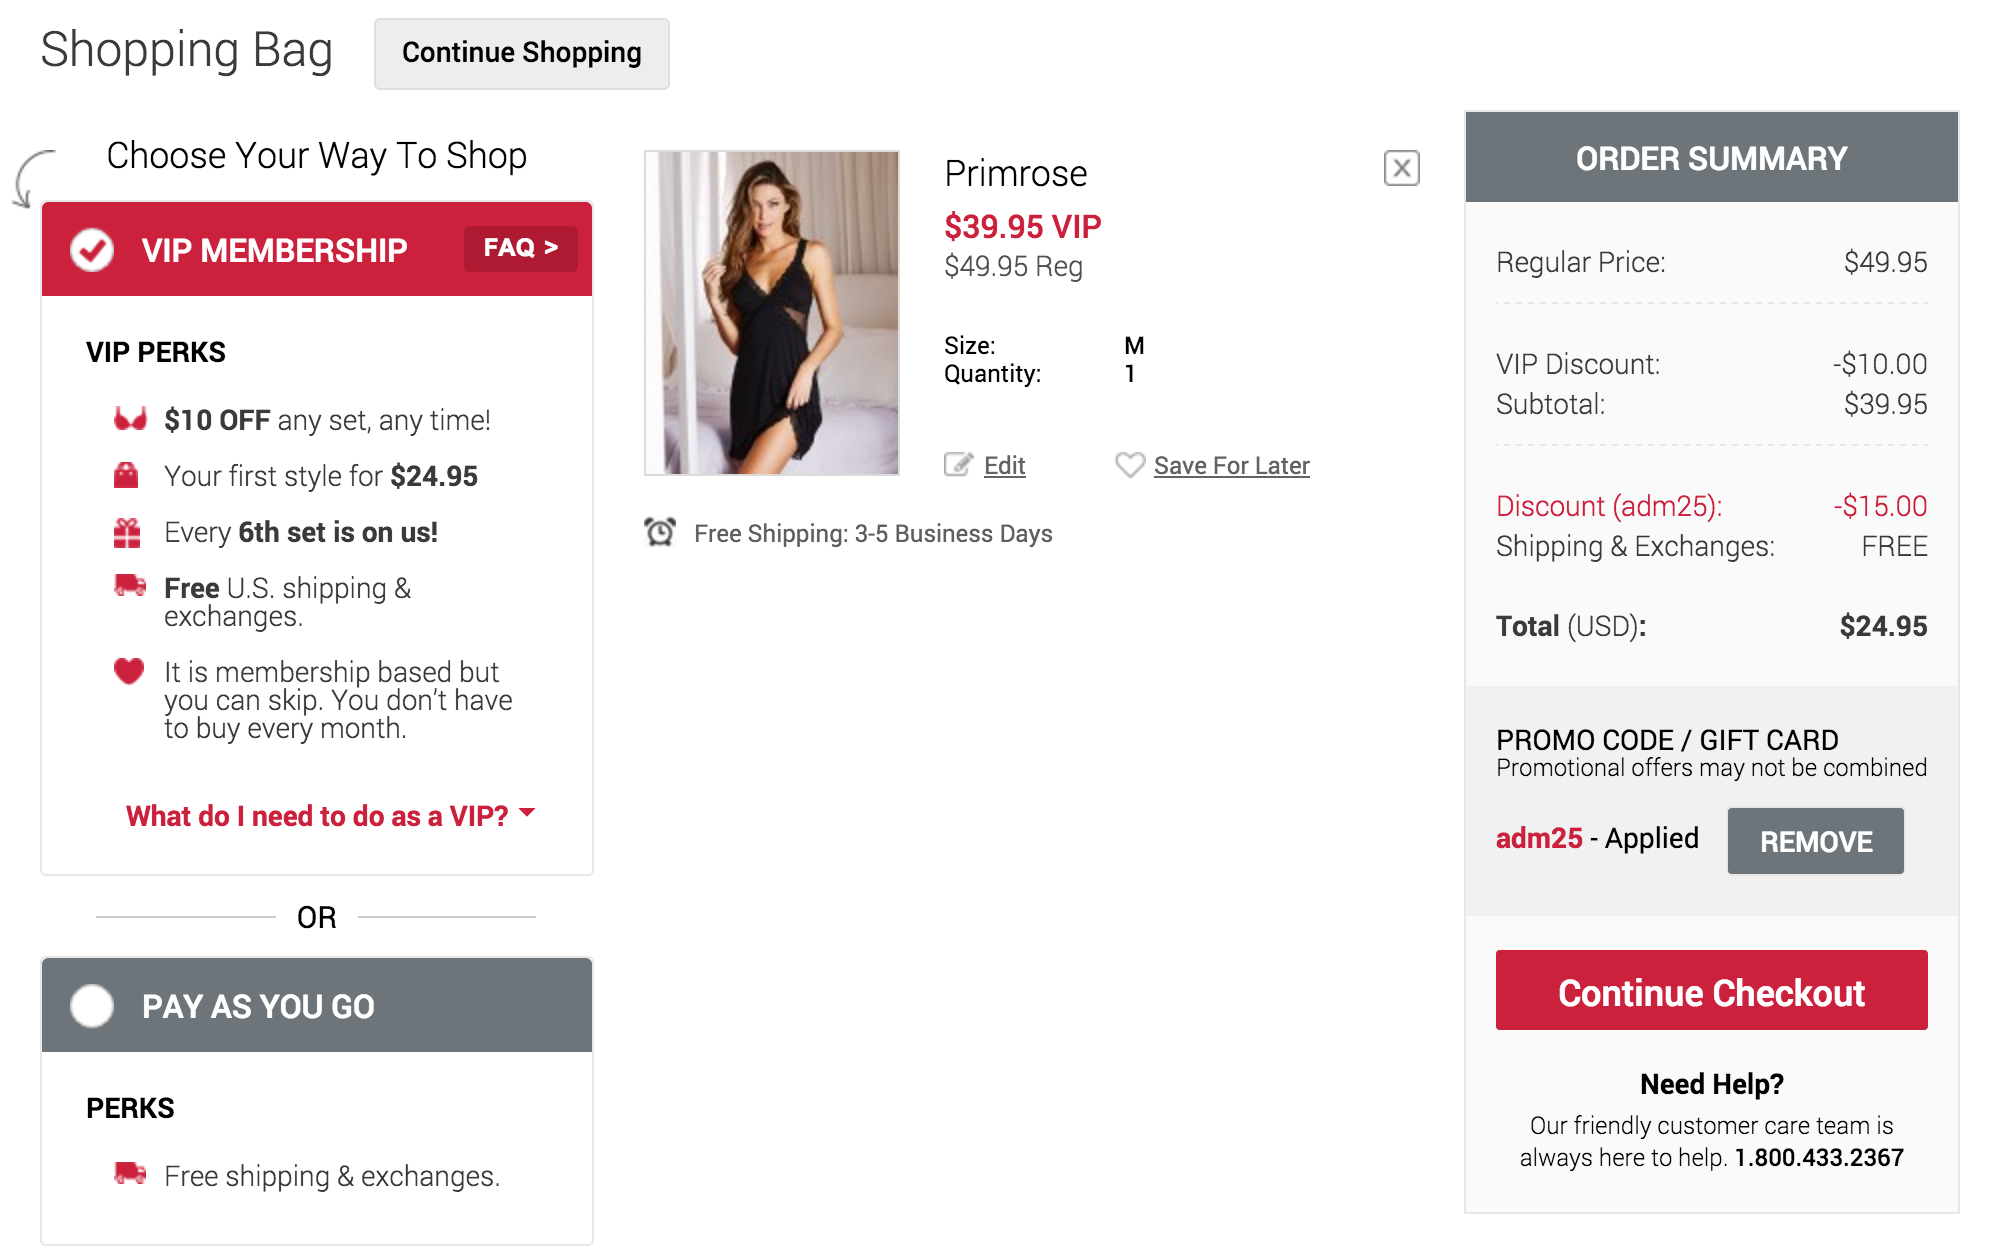Click the Order Summary header bar
This screenshot has height=1252, width=1990.
(x=1710, y=157)
